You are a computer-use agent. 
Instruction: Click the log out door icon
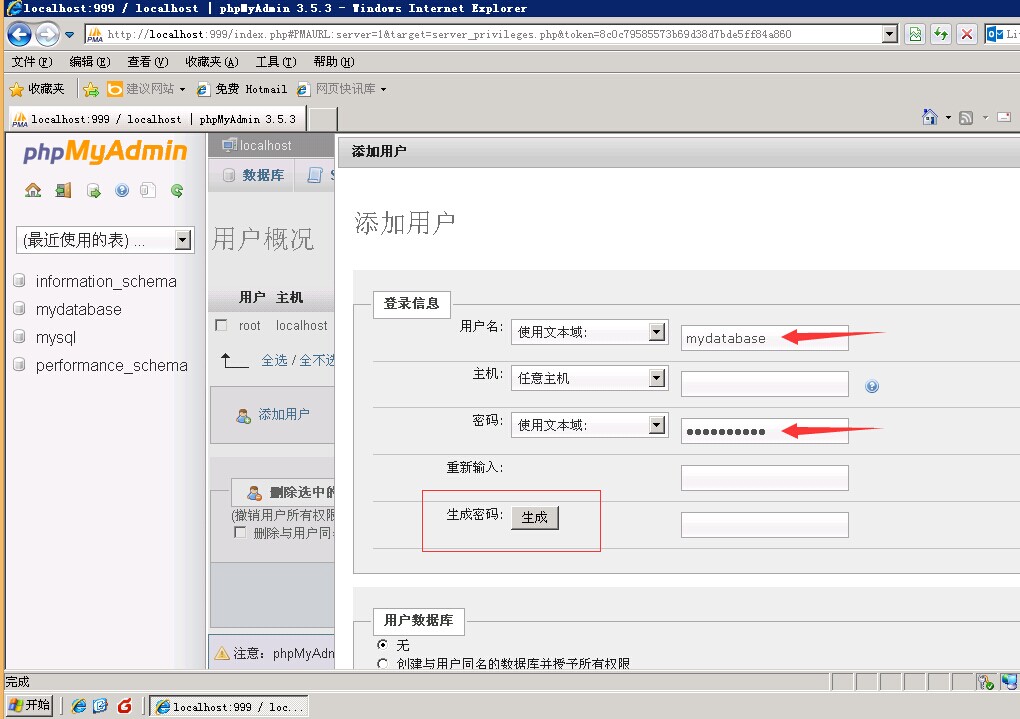tap(63, 190)
